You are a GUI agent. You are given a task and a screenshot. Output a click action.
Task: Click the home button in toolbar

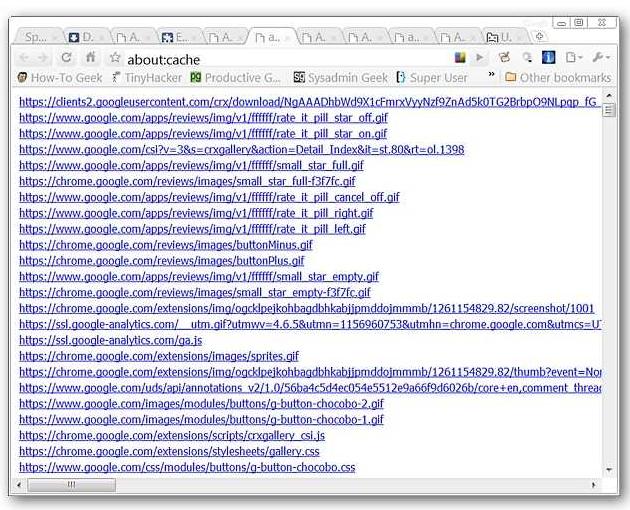(x=91, y=58)
